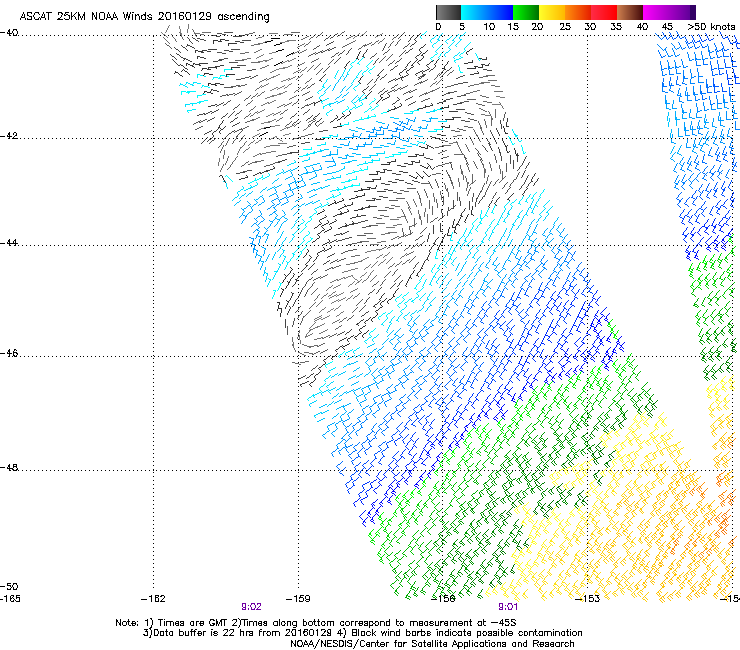Viewport: 740px width, 650px height.
Task: Click the longitude label -156
Action: (x=443, y=599)
